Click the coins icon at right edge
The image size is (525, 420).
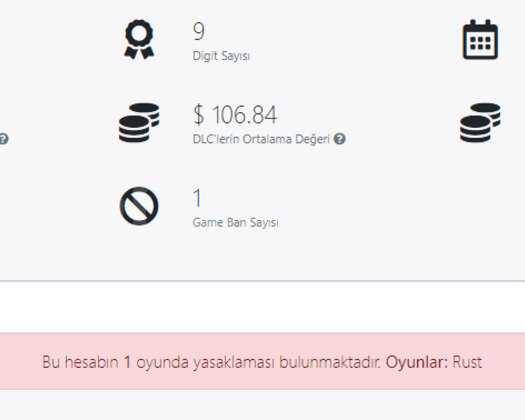pos(480,123)
